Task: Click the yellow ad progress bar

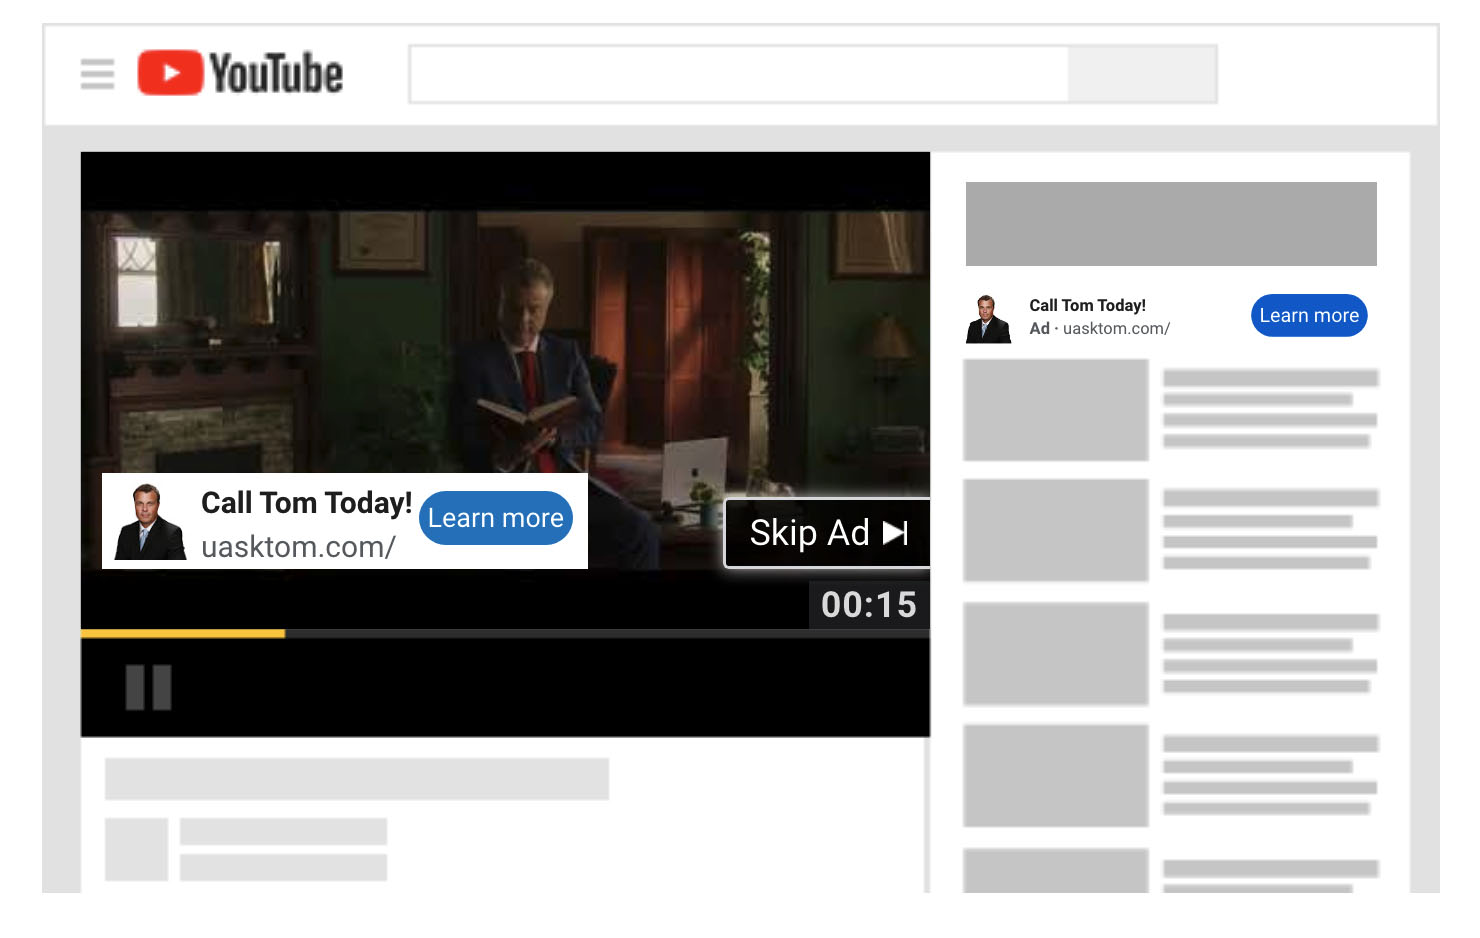Action: [x=183, y=633]
